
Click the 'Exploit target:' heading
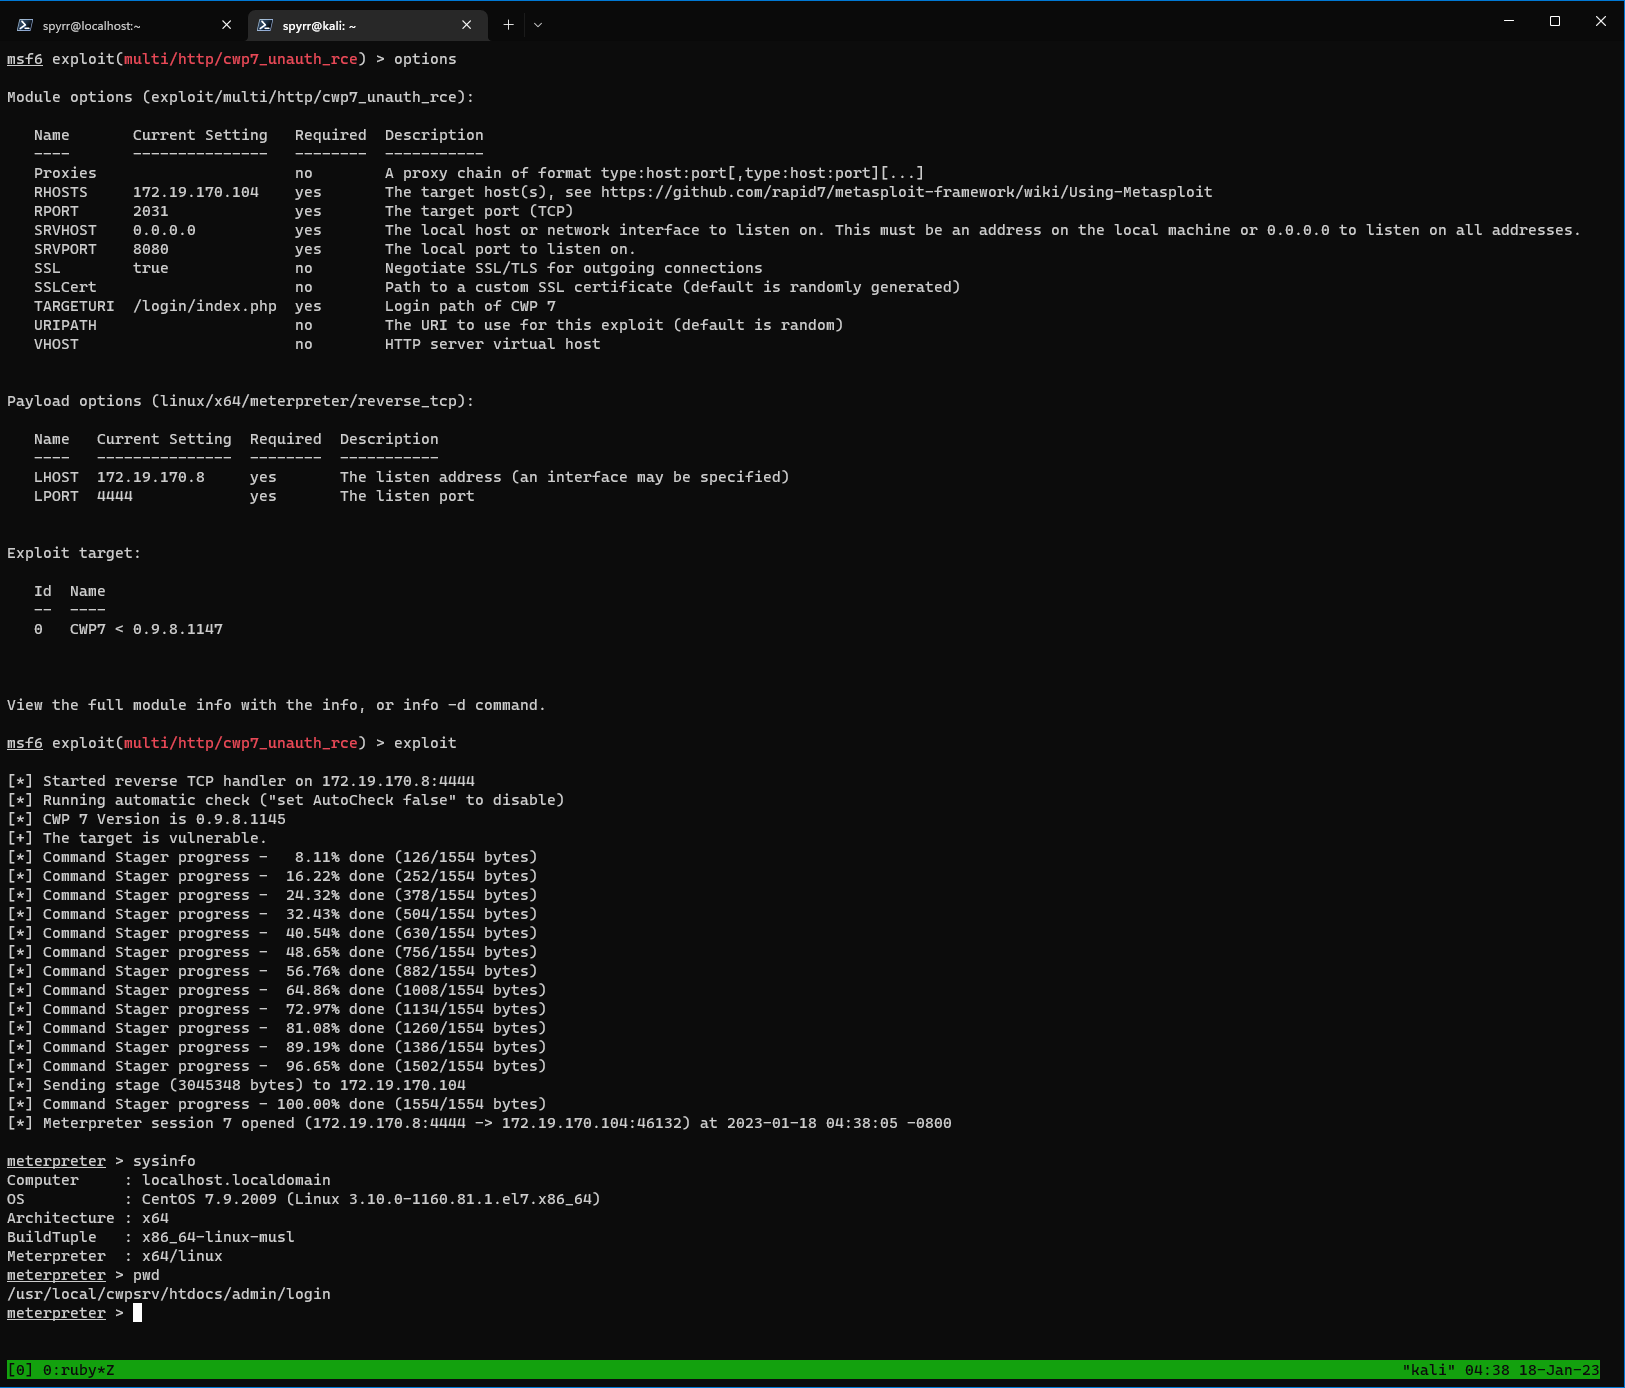click(x=74, y=553)
